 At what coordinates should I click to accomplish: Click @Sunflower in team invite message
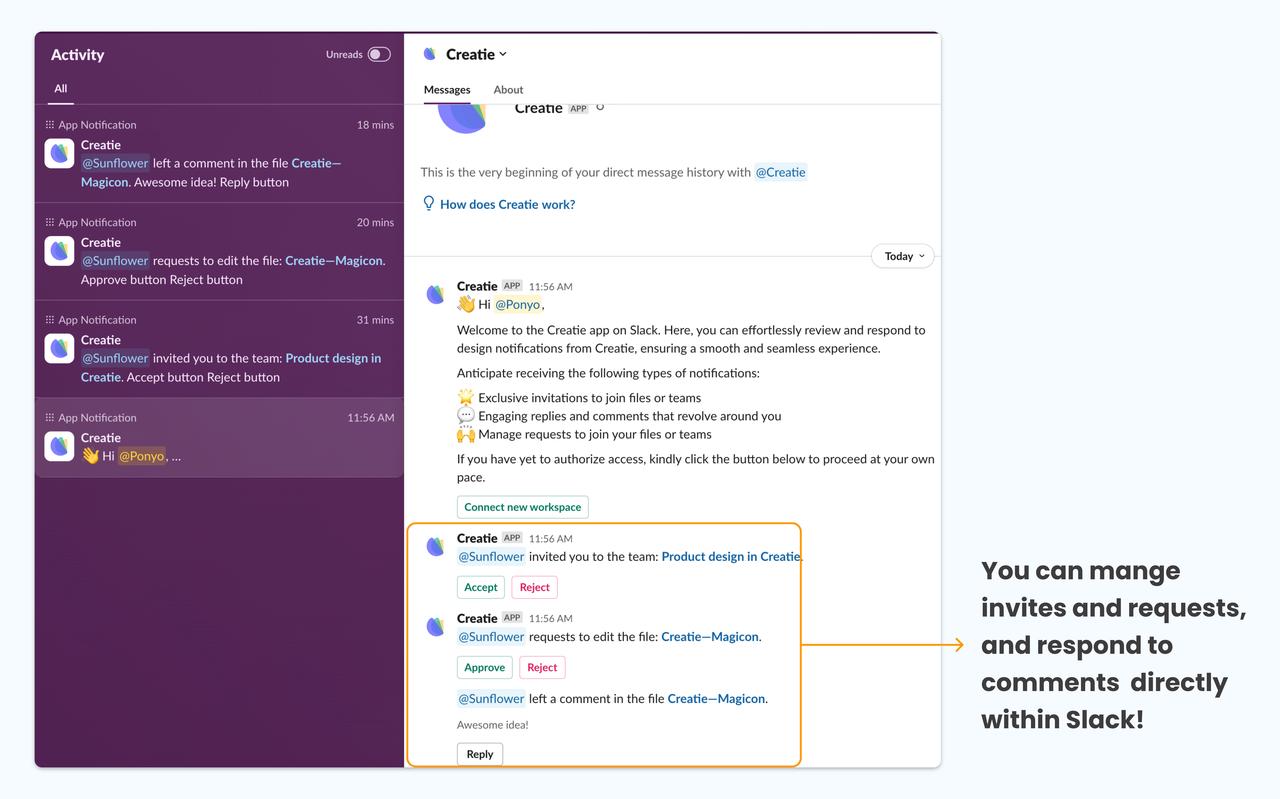tap(491, 556)
